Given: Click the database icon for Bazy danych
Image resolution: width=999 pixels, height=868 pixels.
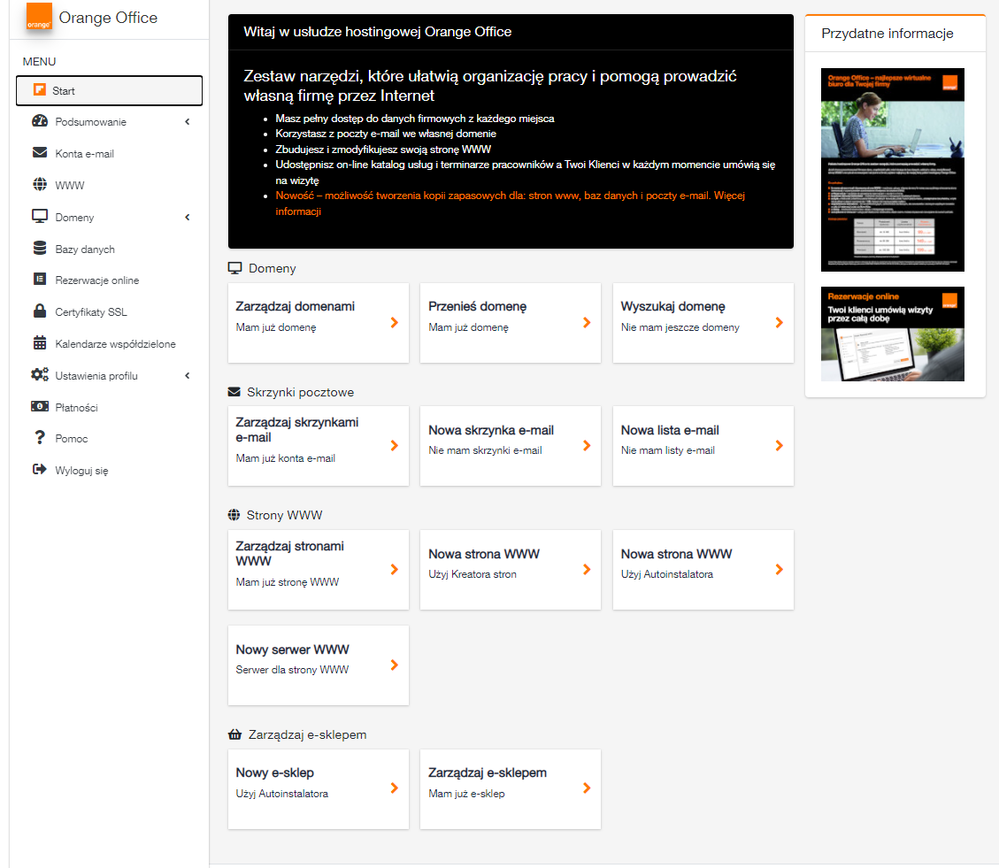Looking at the screenshot, I should [x=40, y=249].
